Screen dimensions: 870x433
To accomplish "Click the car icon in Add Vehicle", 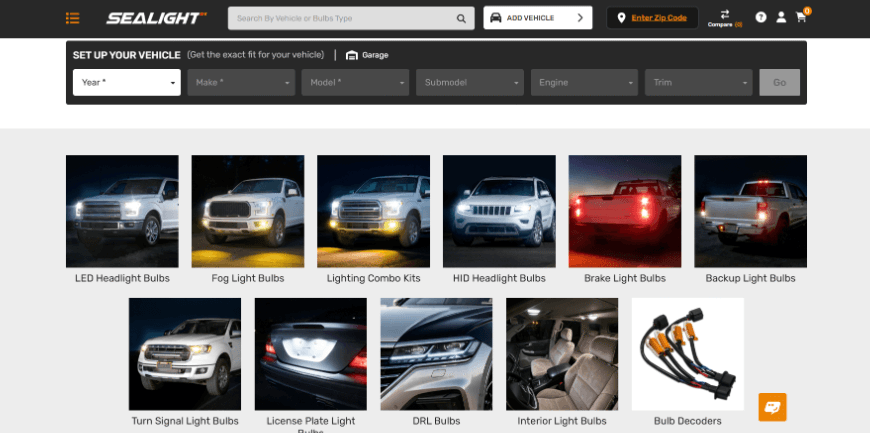I will tap(496, 18).
